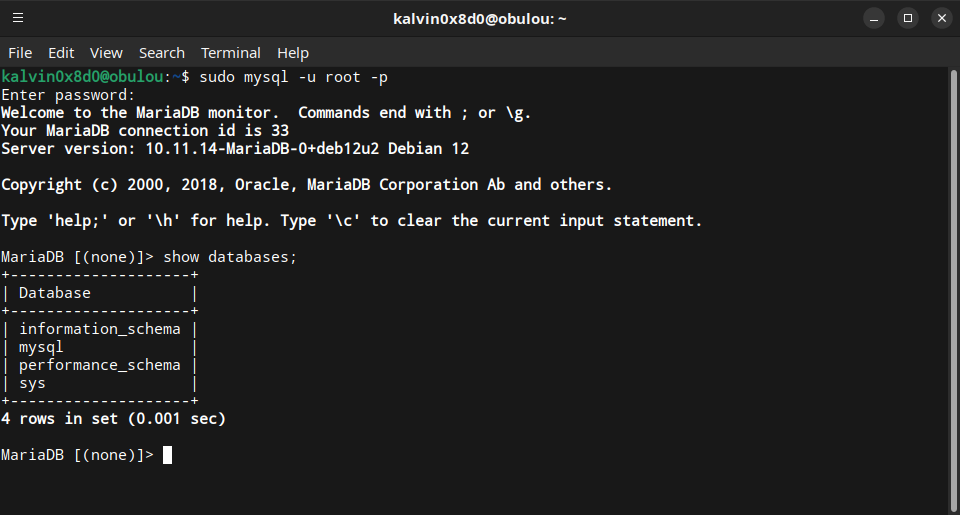Open the File menu

click(20, 53)
